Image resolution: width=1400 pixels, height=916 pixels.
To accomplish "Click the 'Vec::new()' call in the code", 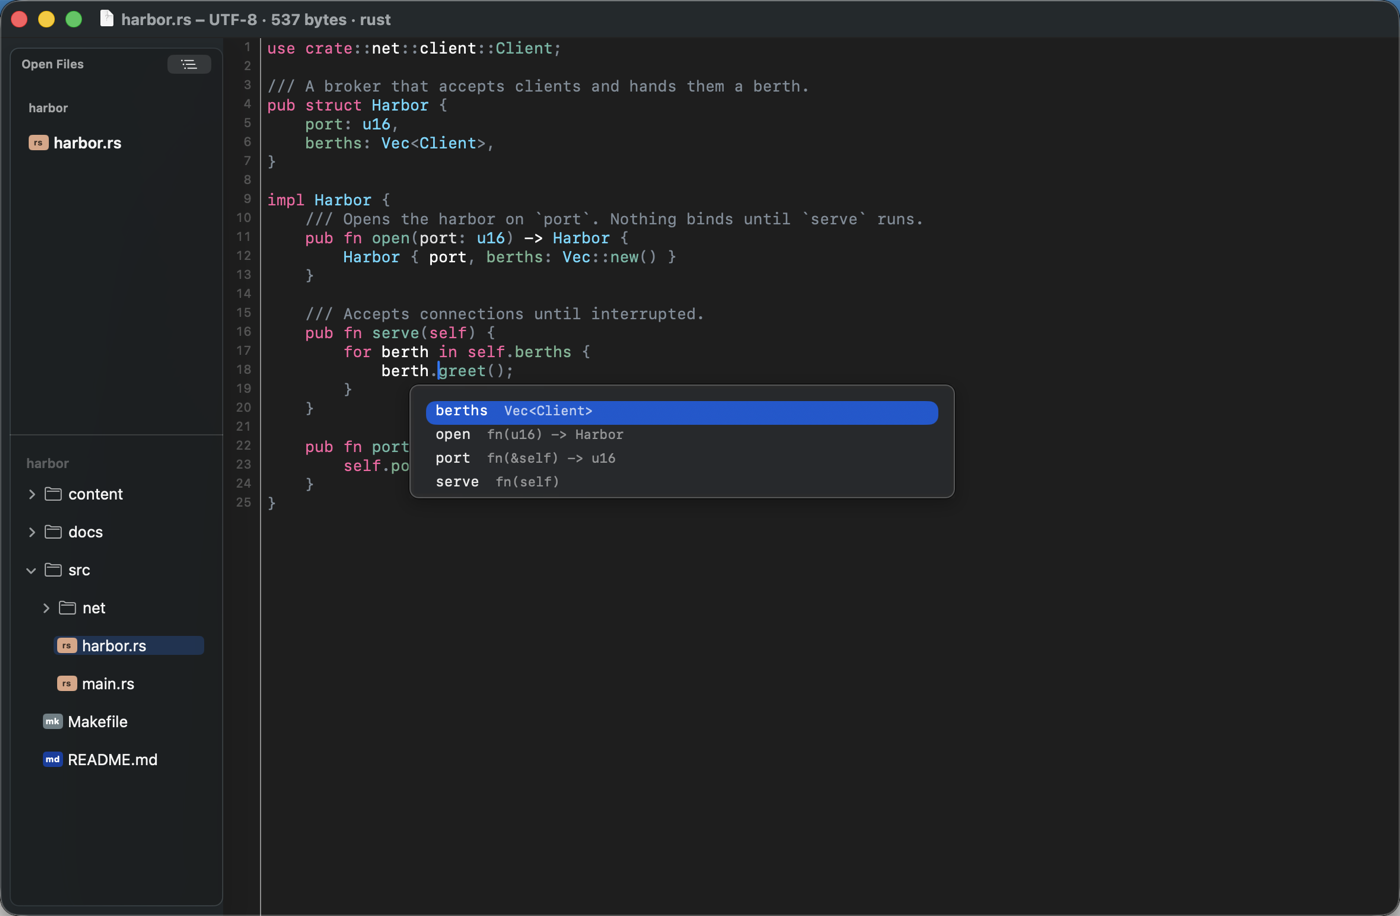I will [610, 257].
